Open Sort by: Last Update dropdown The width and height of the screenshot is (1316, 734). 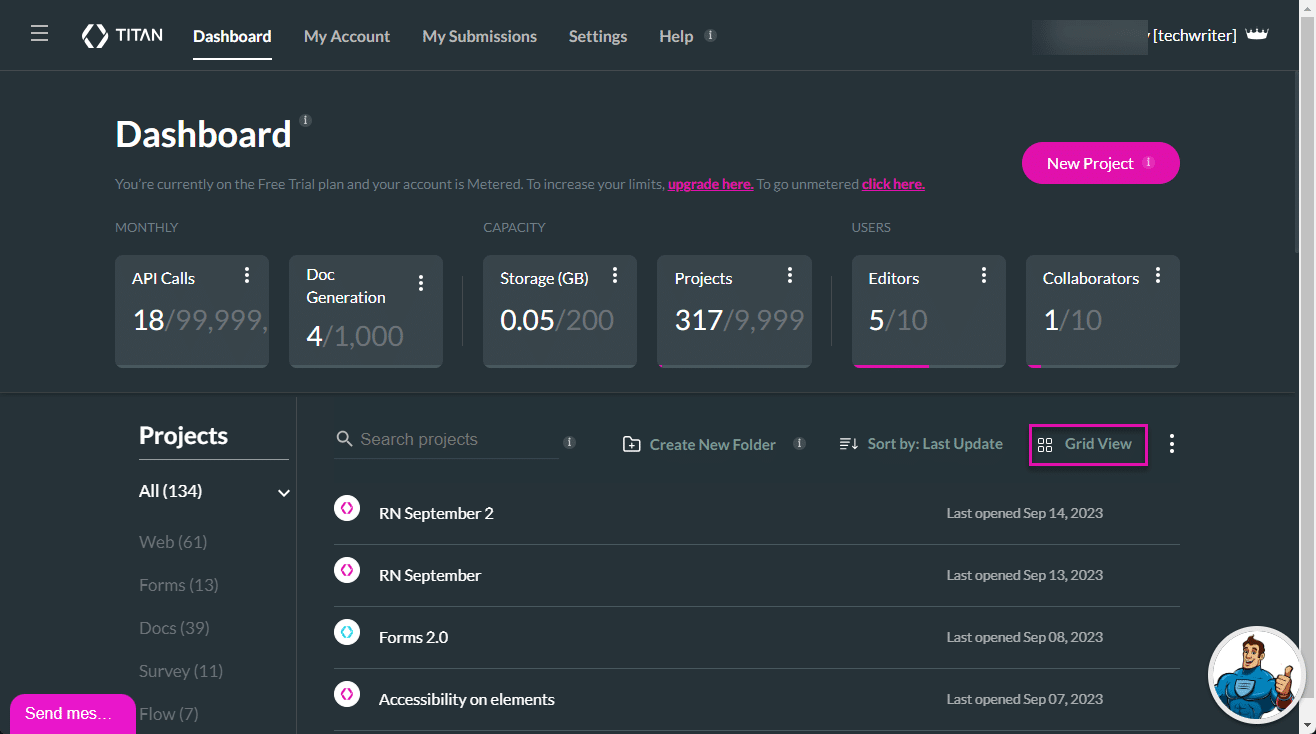tap(921, 444)
